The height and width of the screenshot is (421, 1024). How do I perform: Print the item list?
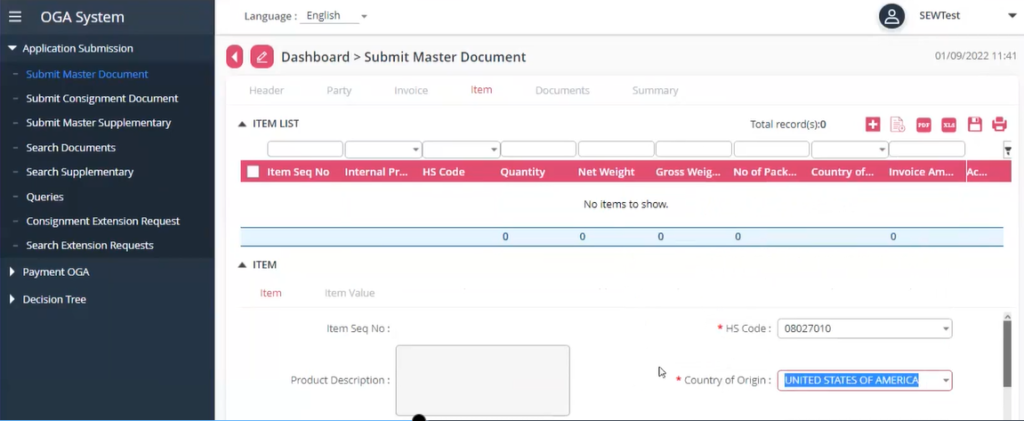click(x=998, y=125)
